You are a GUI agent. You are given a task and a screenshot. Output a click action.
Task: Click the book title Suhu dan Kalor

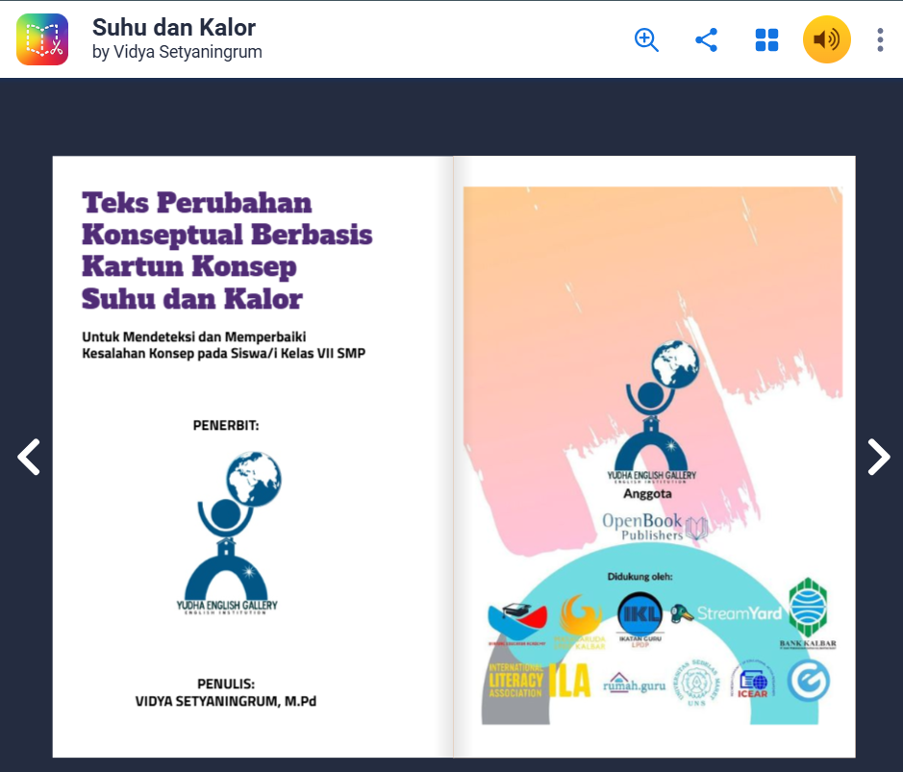(x=174, y=27)
